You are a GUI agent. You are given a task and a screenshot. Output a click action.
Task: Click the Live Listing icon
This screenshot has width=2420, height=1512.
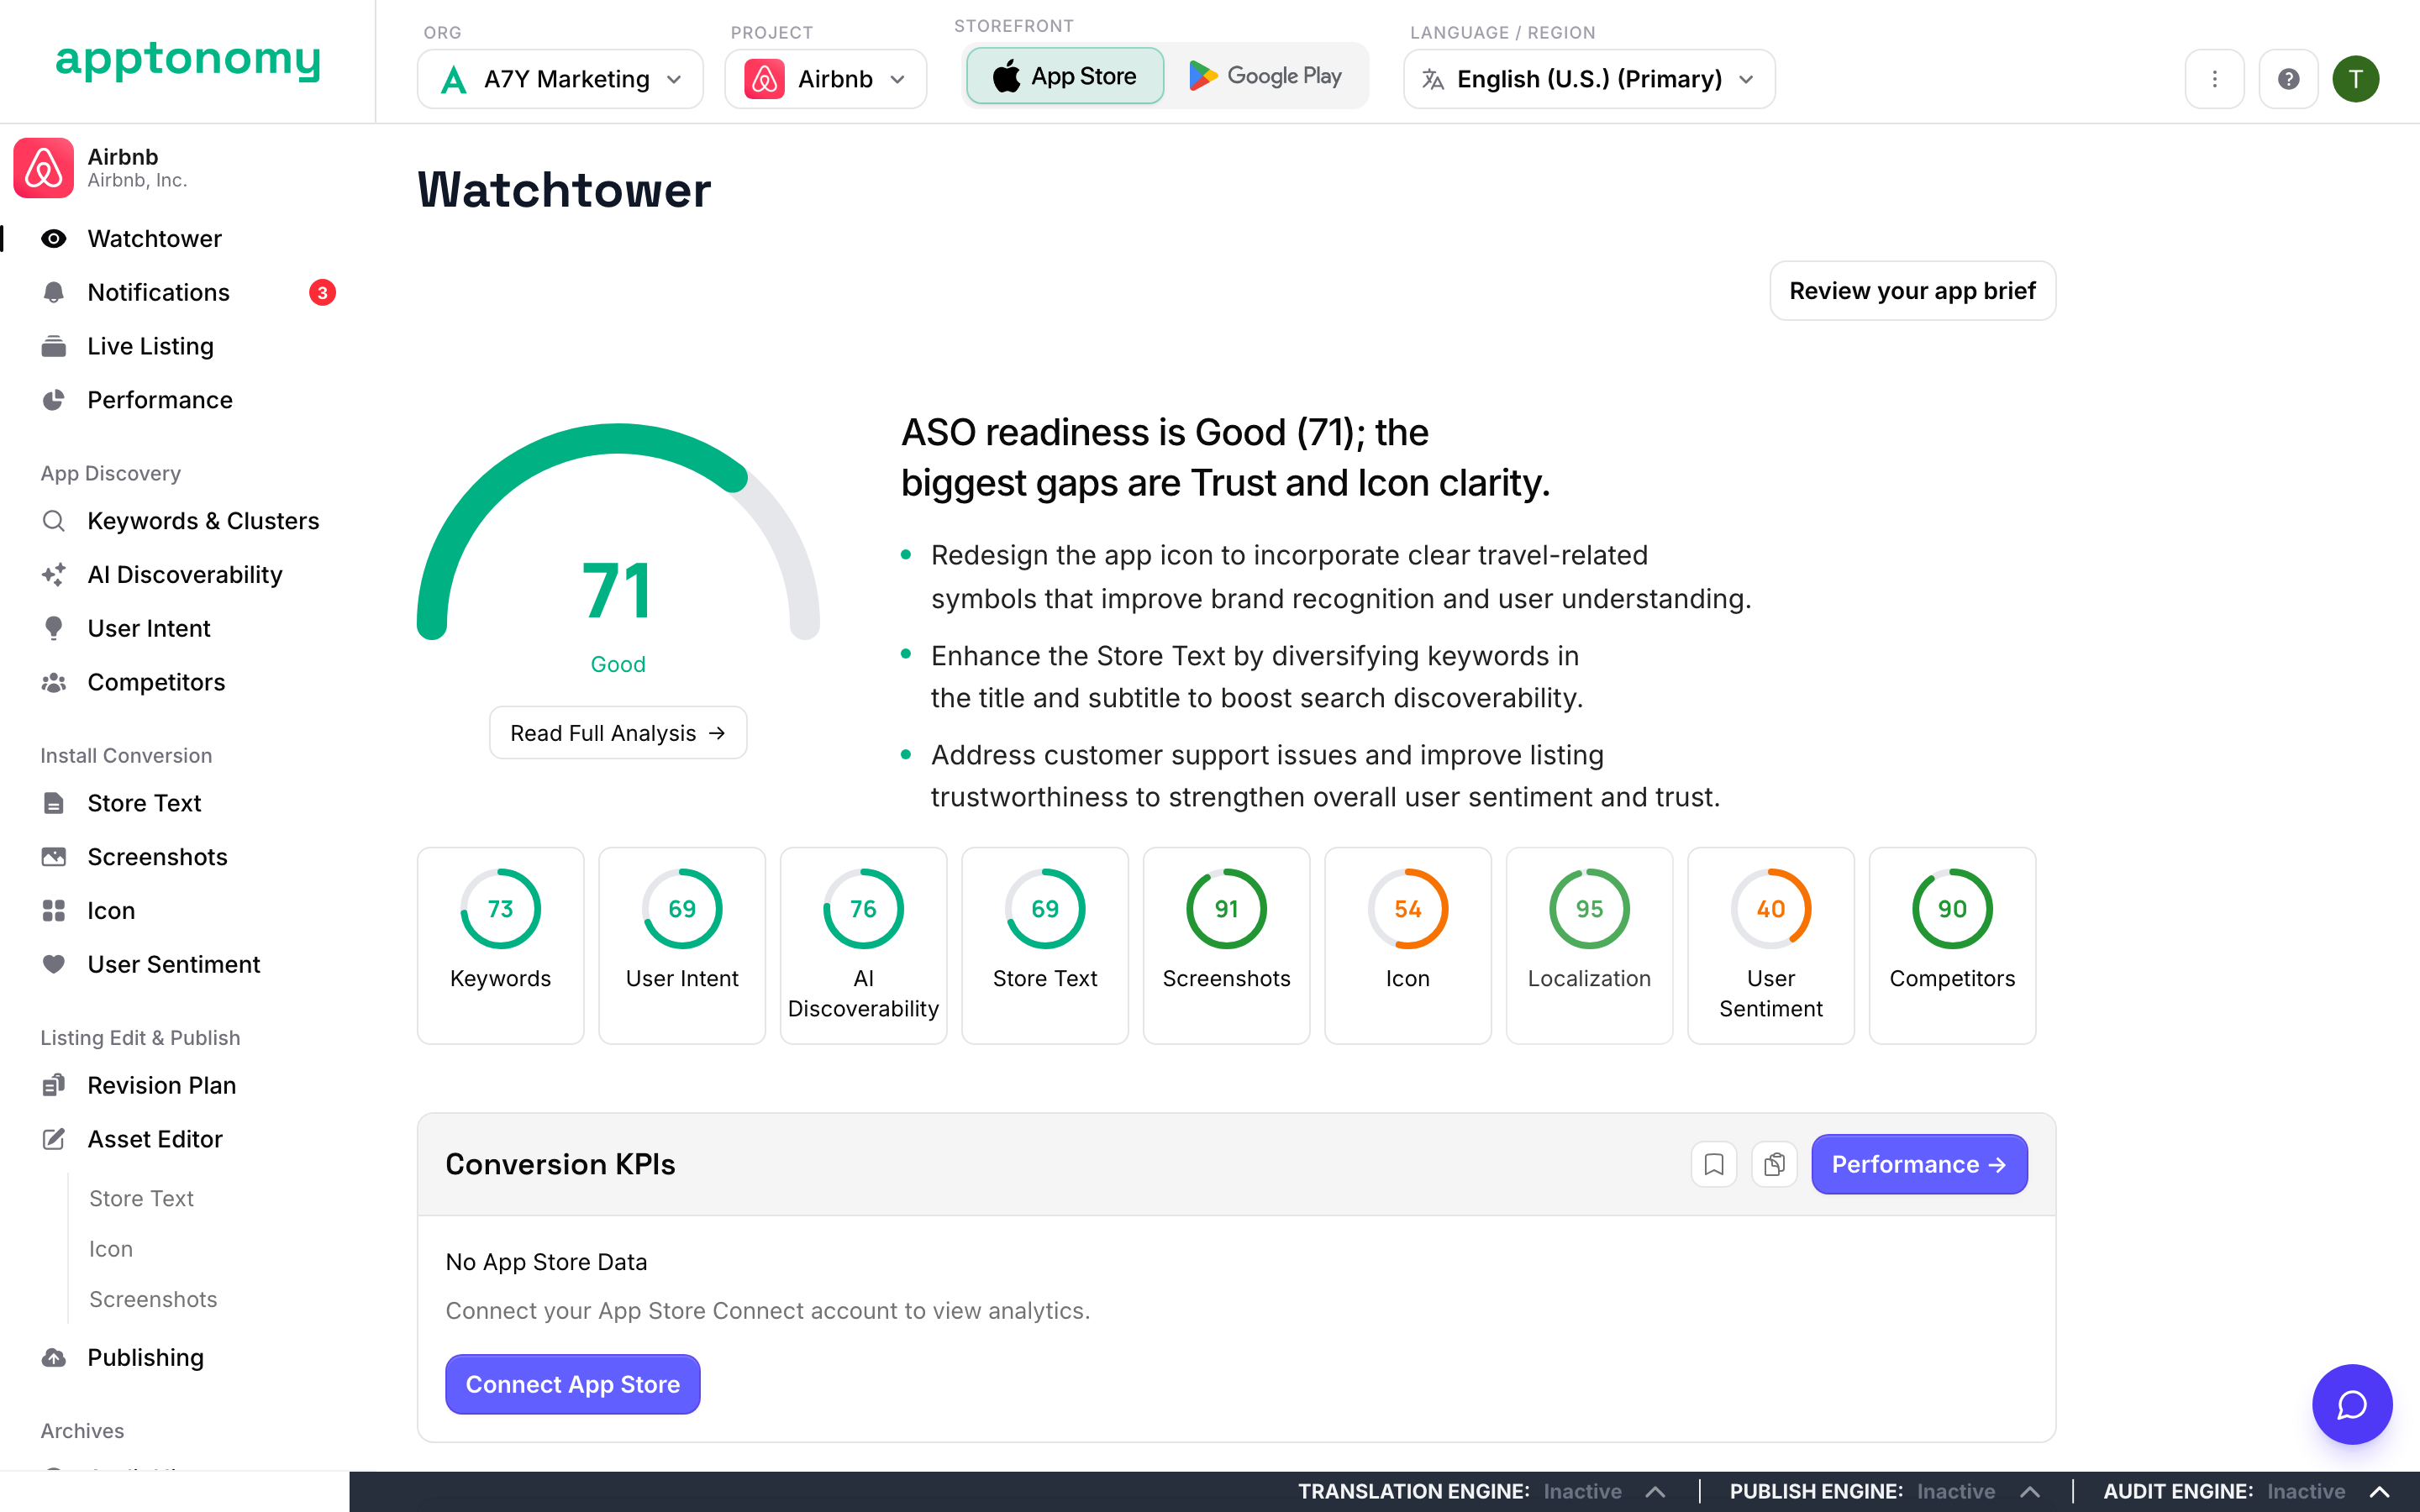(x=54, y=346)
